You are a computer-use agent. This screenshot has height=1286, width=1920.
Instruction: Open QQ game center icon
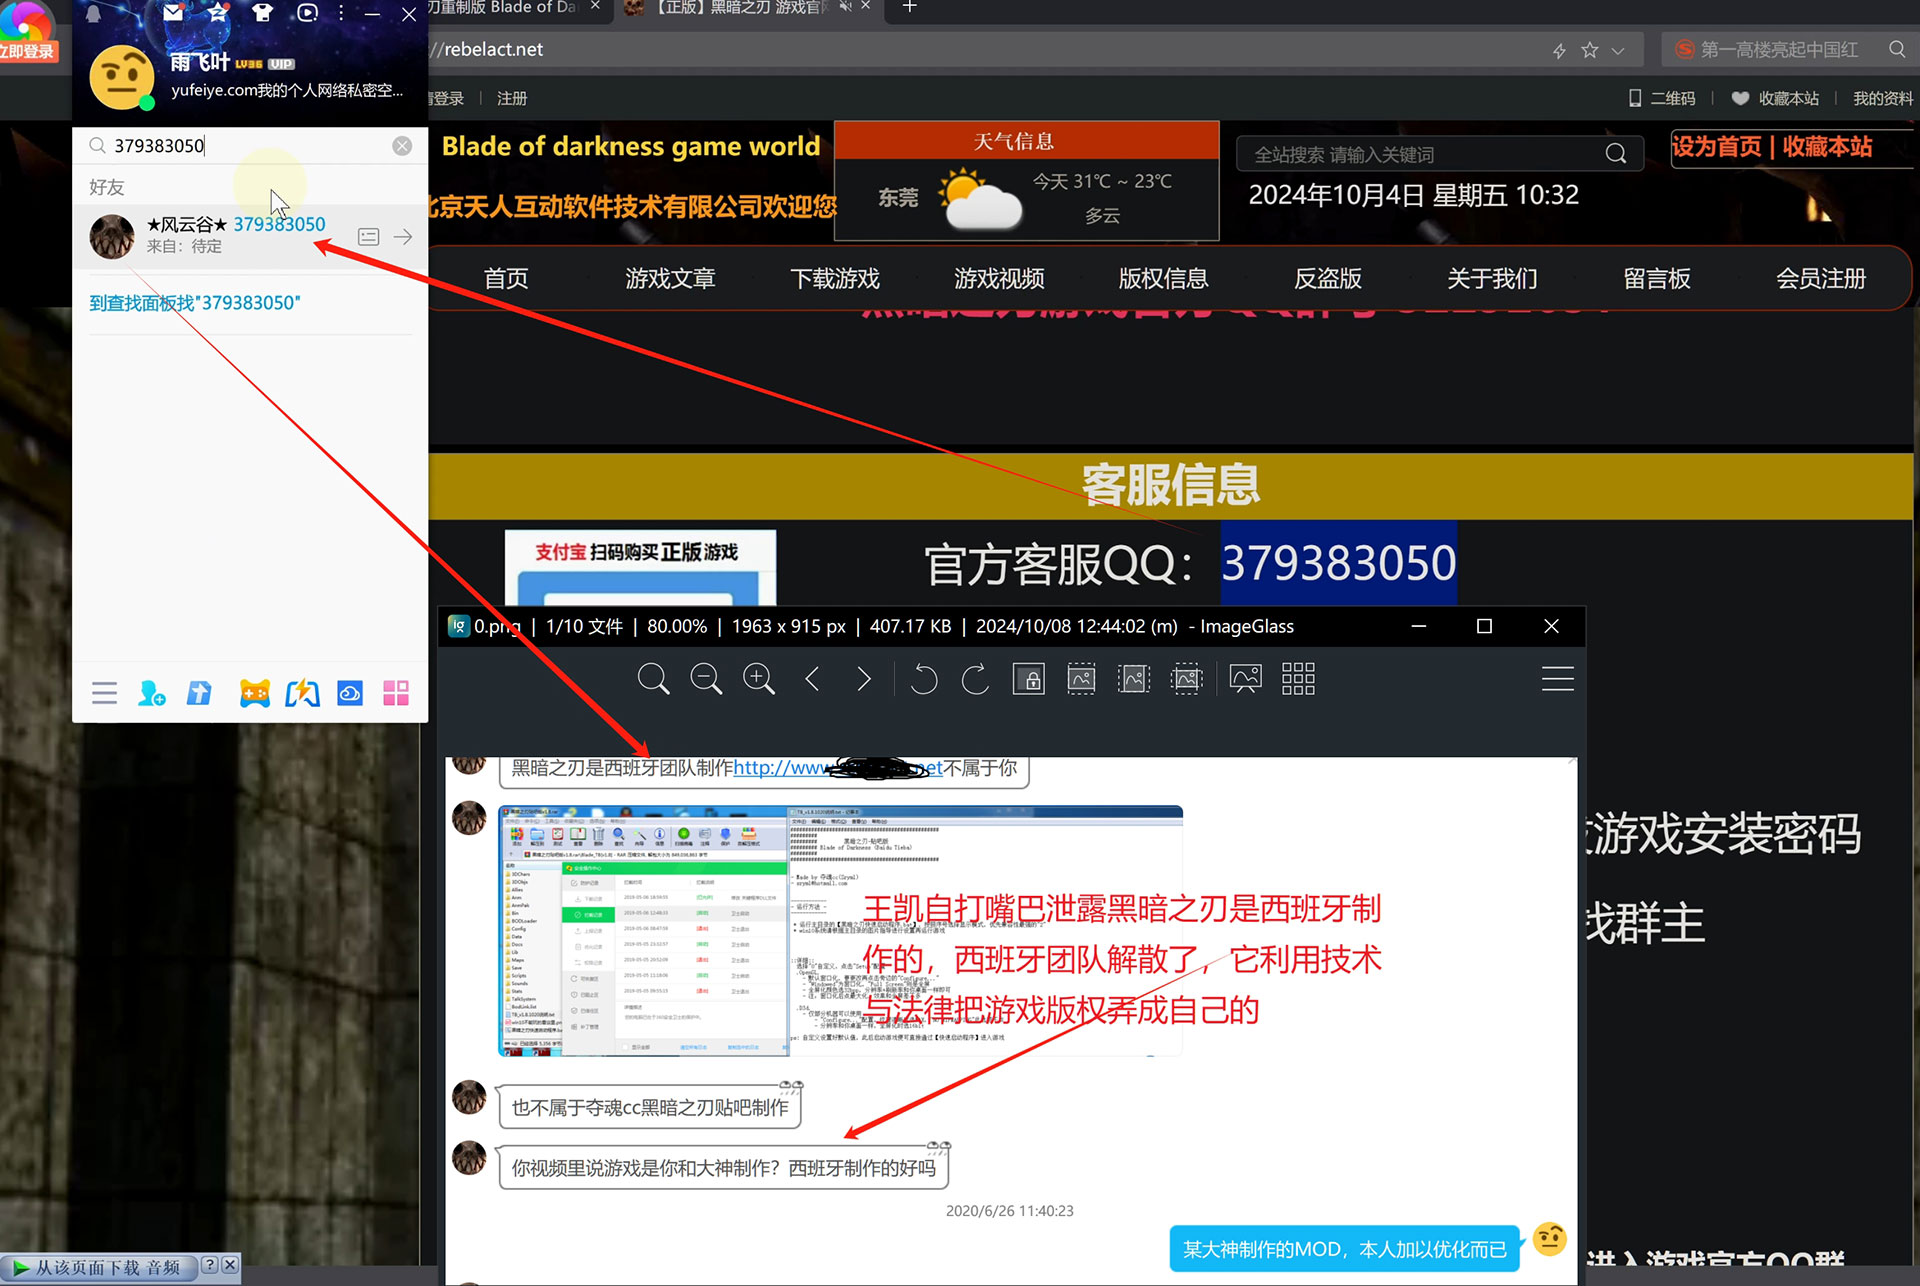255,693
